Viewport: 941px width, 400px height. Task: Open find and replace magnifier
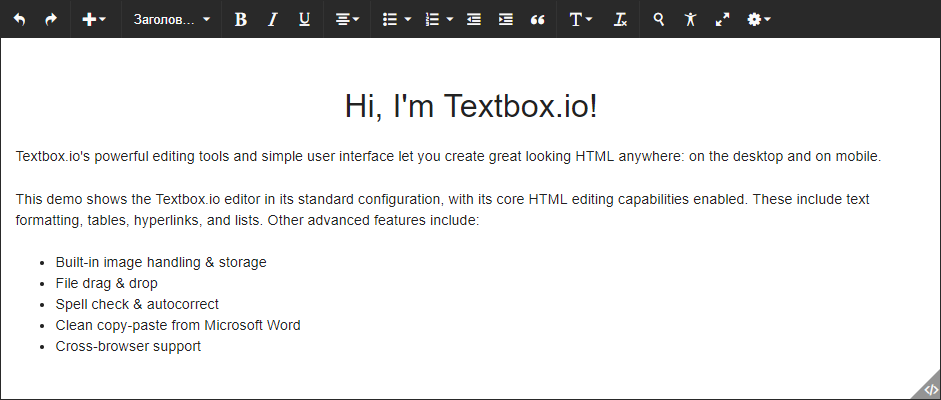[658, 19]
